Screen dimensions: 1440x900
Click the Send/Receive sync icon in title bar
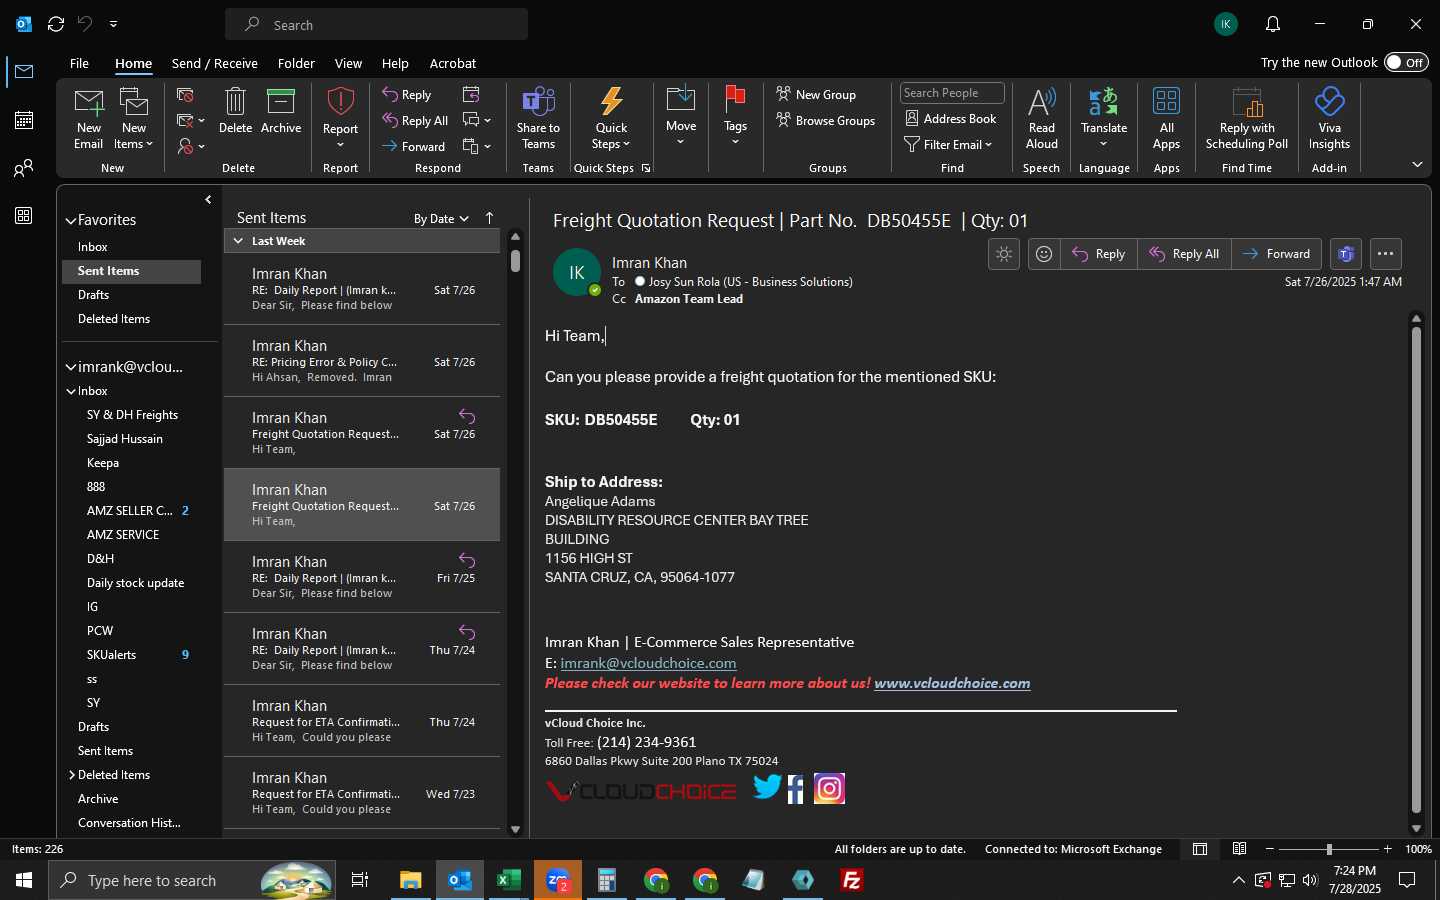56,24
